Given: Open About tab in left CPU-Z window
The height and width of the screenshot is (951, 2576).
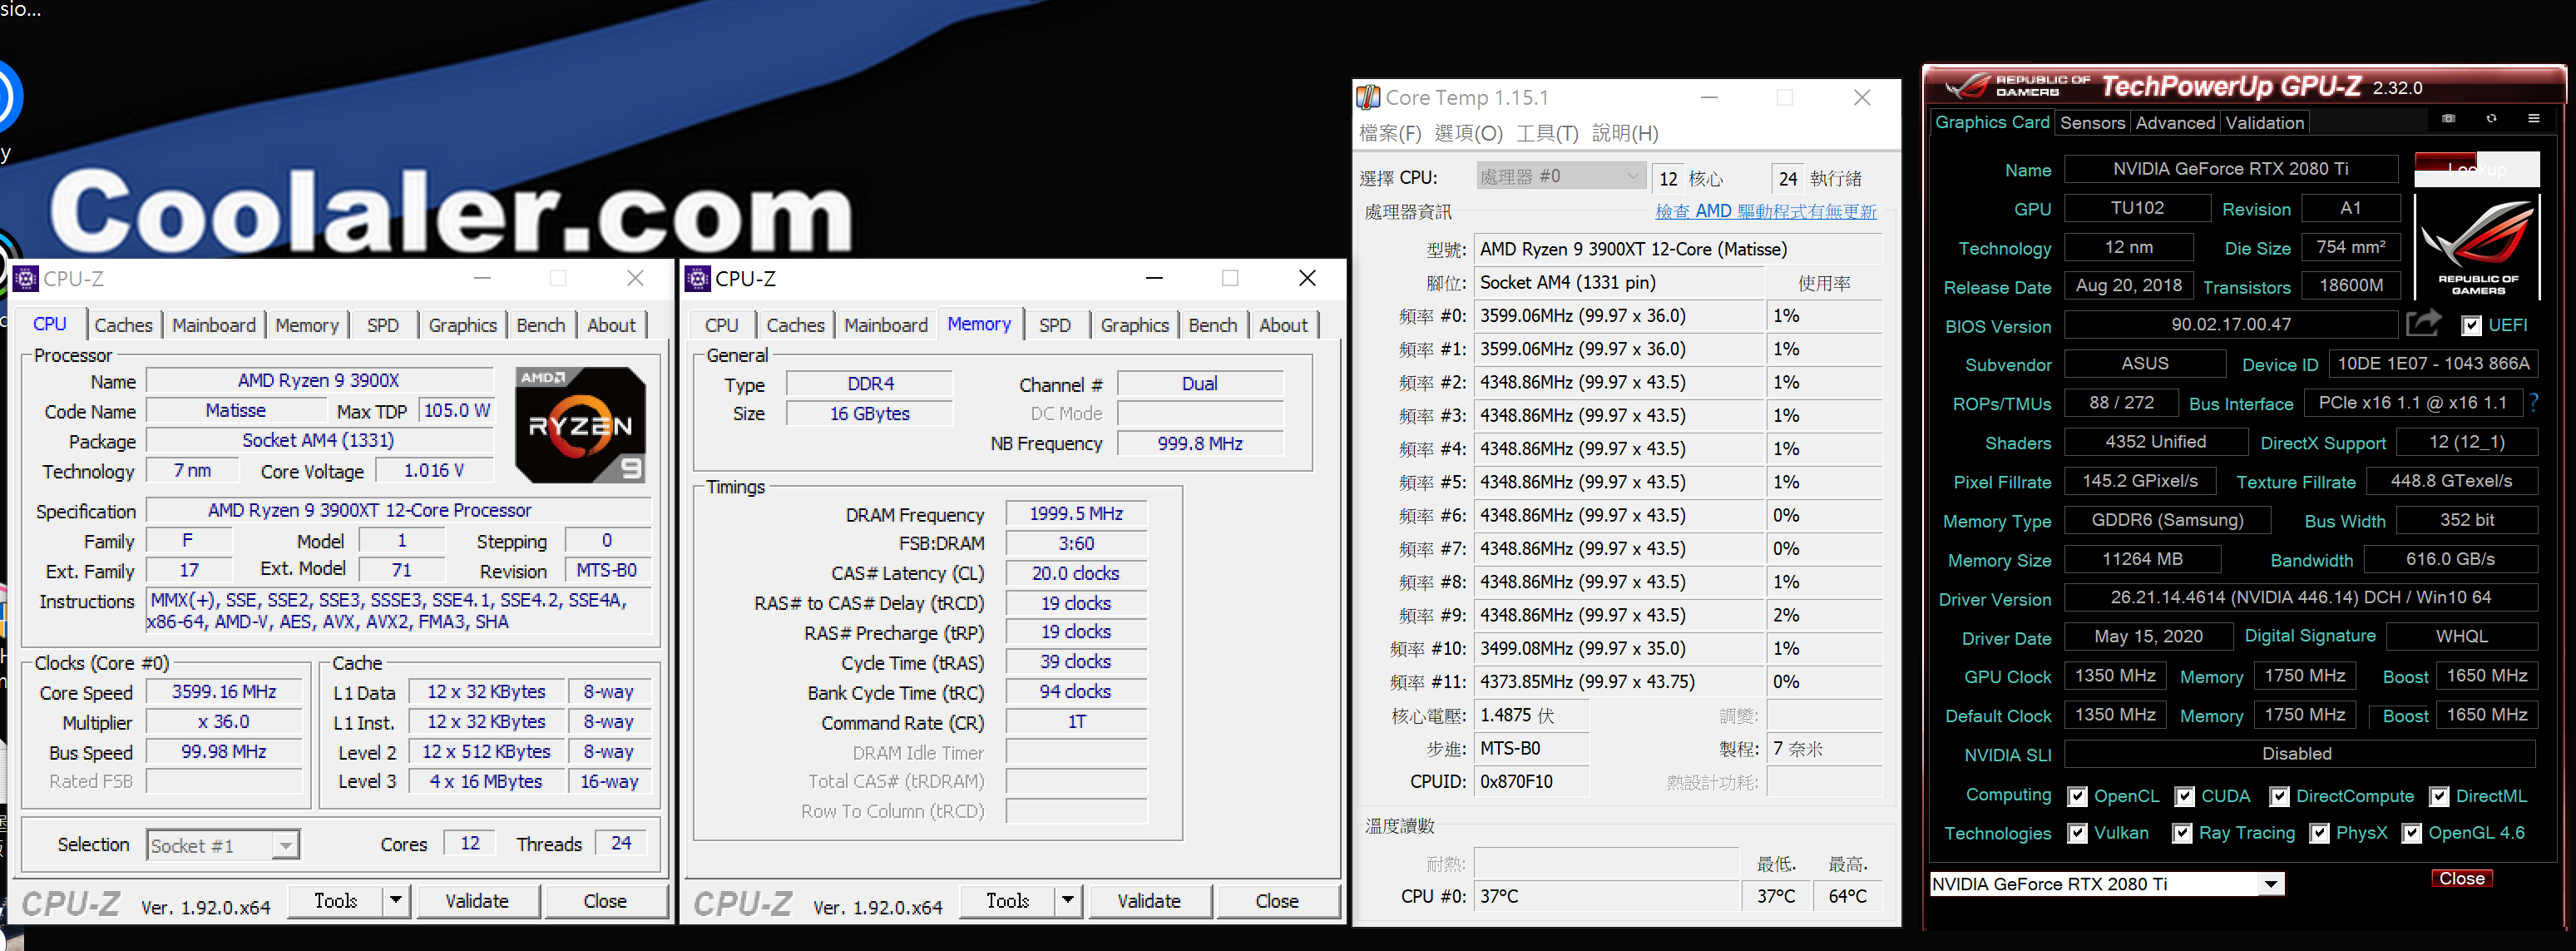Looking at the screenshot, I should point(611,325).
